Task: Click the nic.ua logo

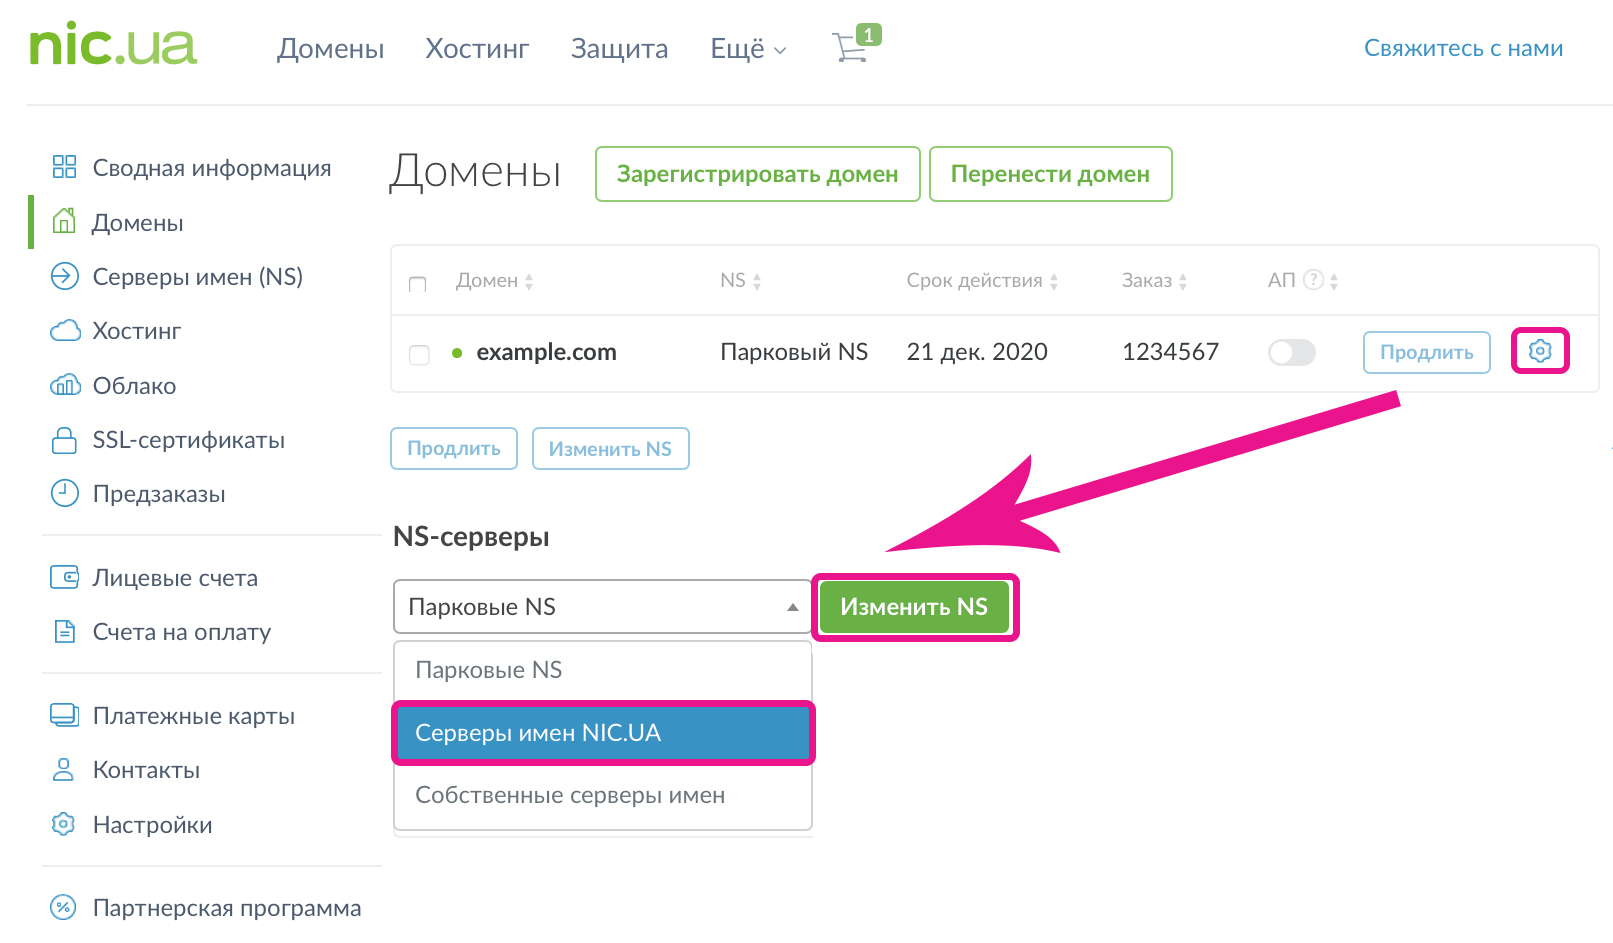Action: click(113, 46)
